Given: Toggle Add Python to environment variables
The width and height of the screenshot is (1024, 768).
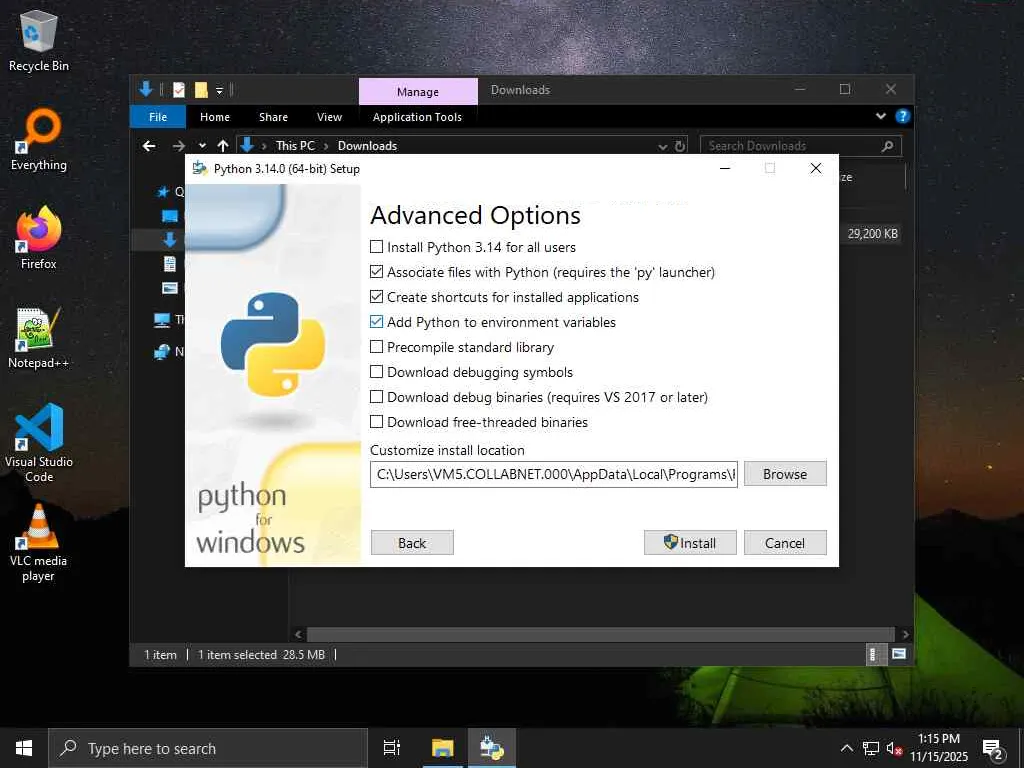Looking at the screenshot, I should (377, 321).
